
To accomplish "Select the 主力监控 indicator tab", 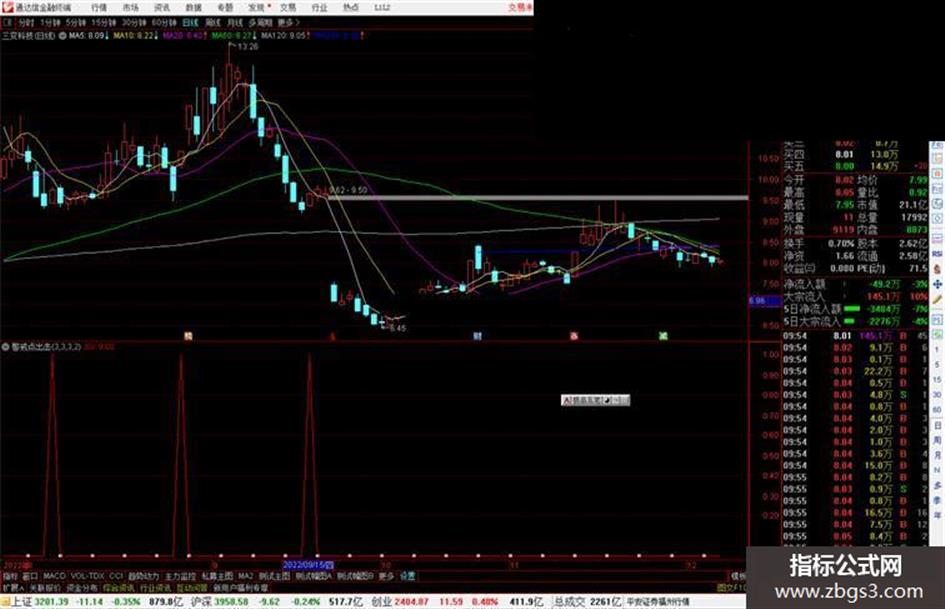I will tap(181, 576).
